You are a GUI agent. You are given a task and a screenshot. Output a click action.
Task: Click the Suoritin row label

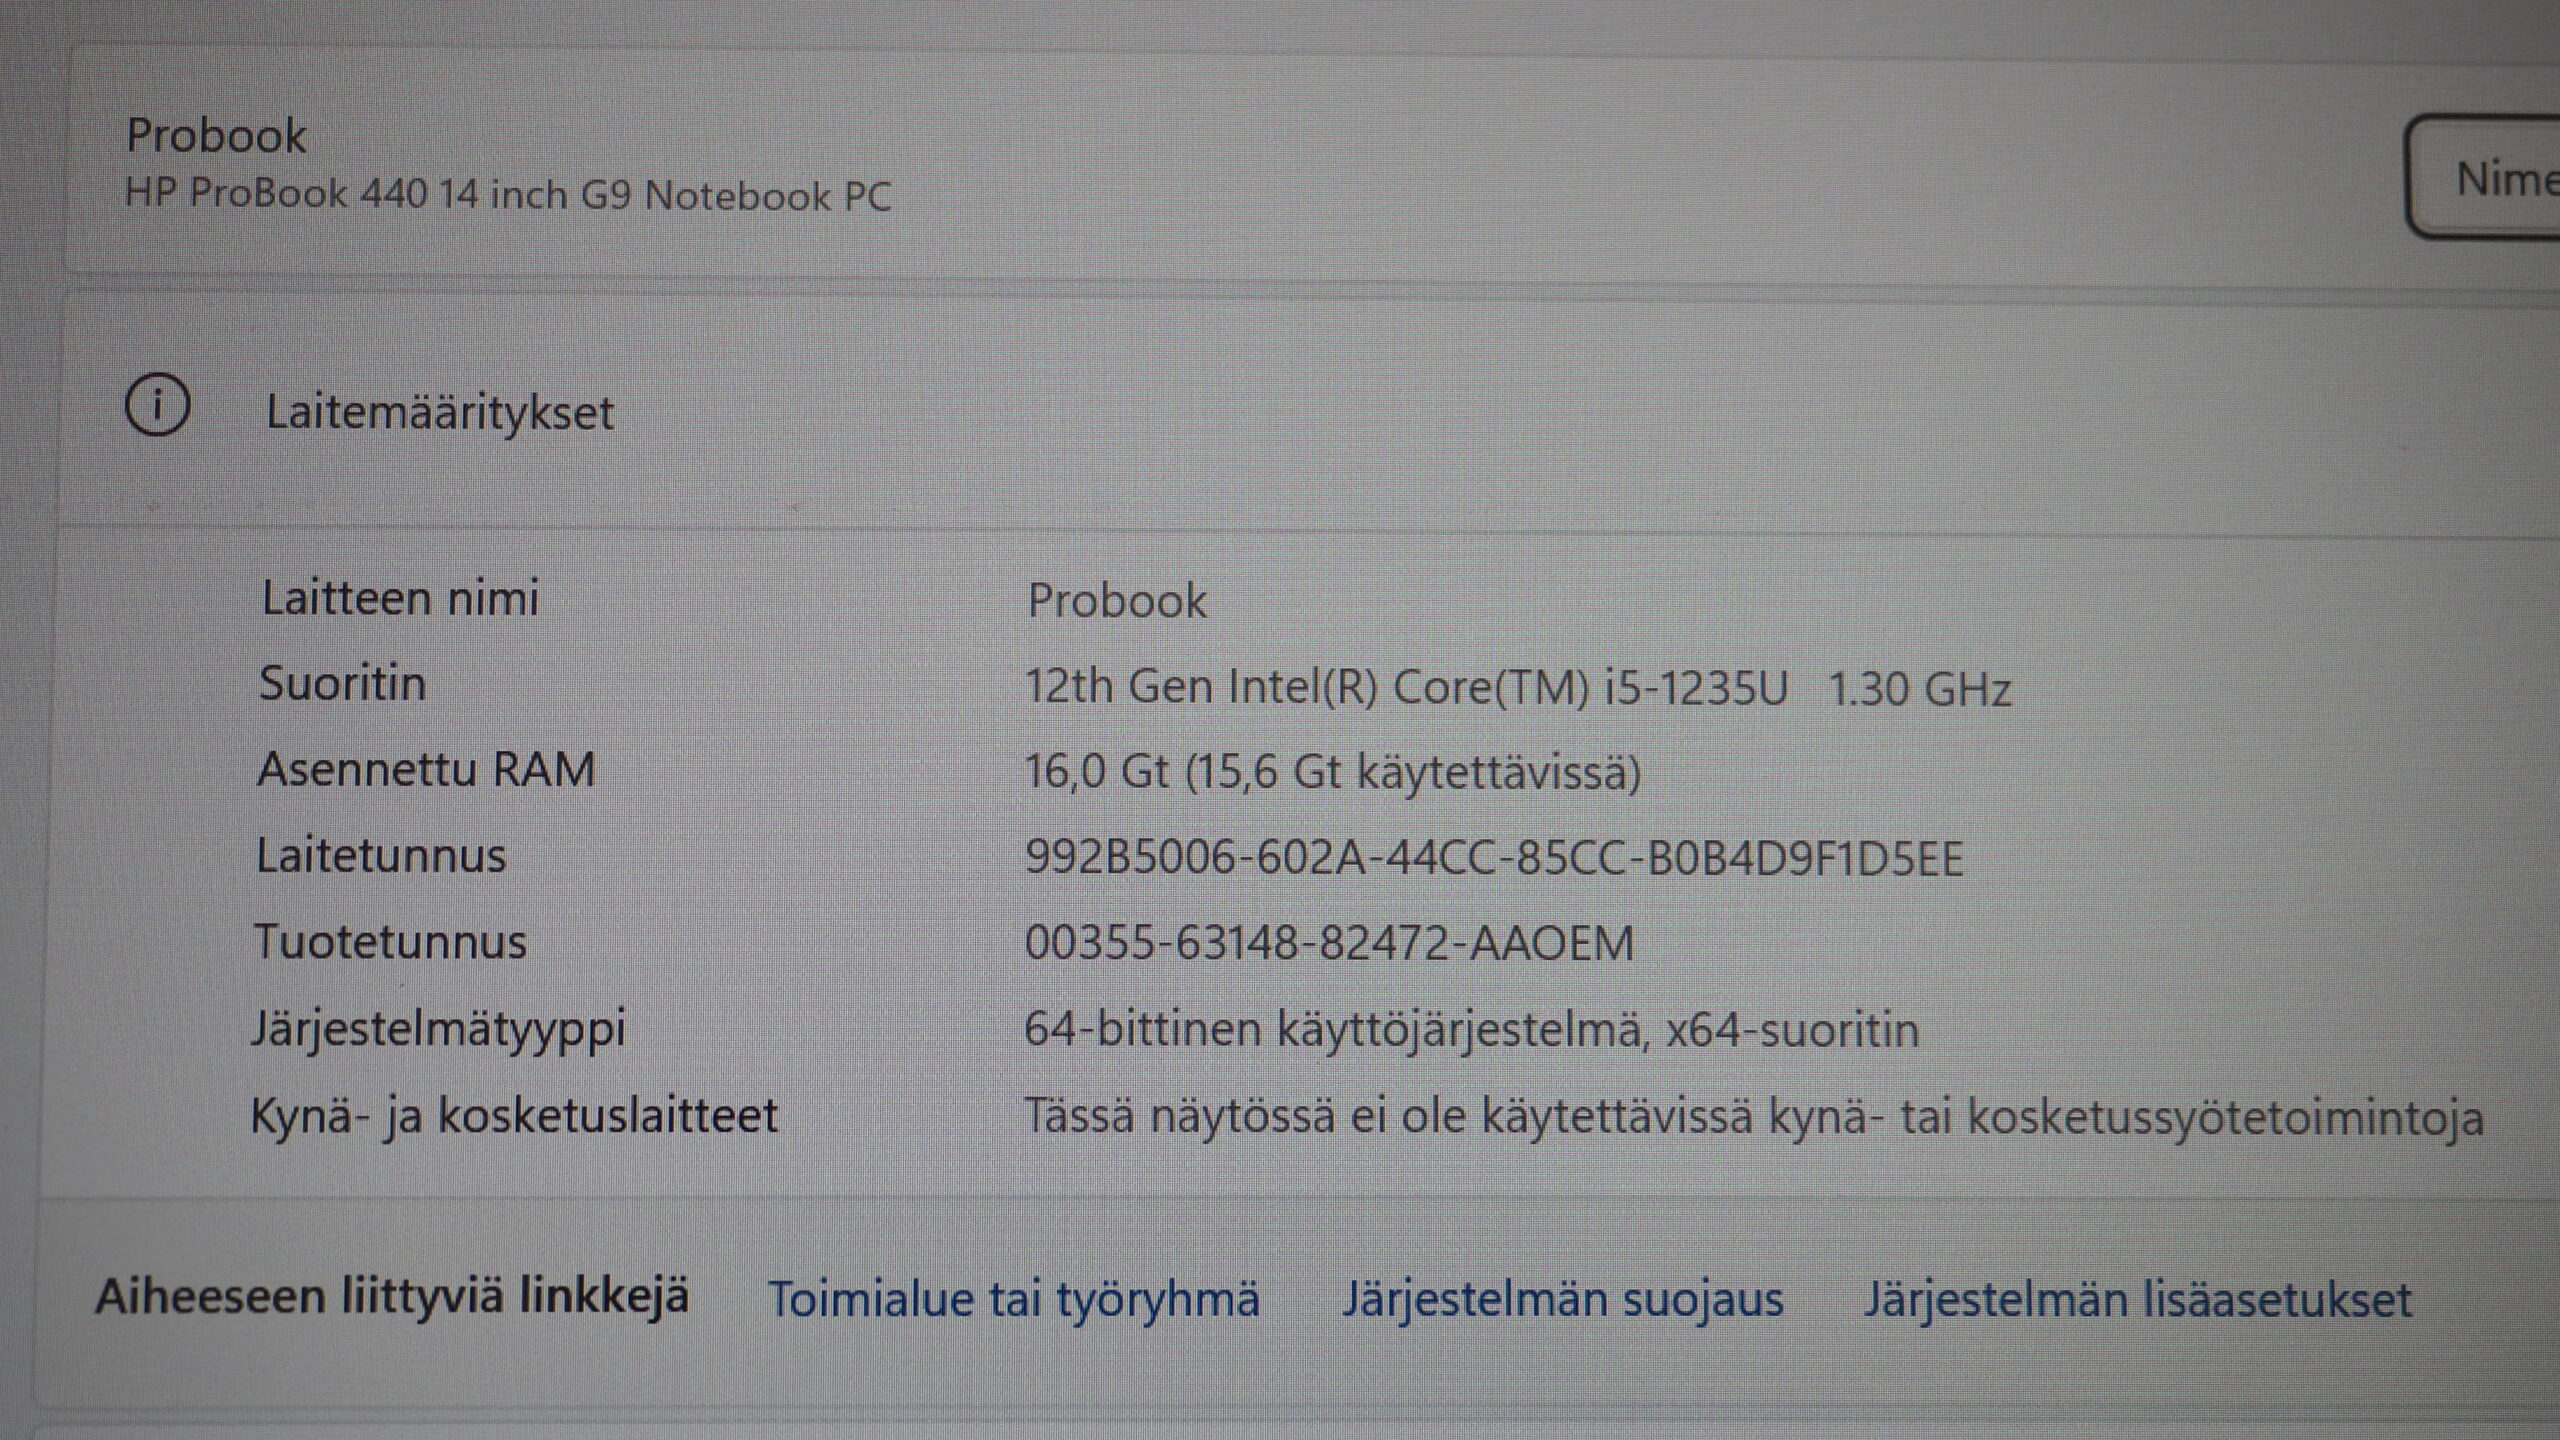(342, 684)
